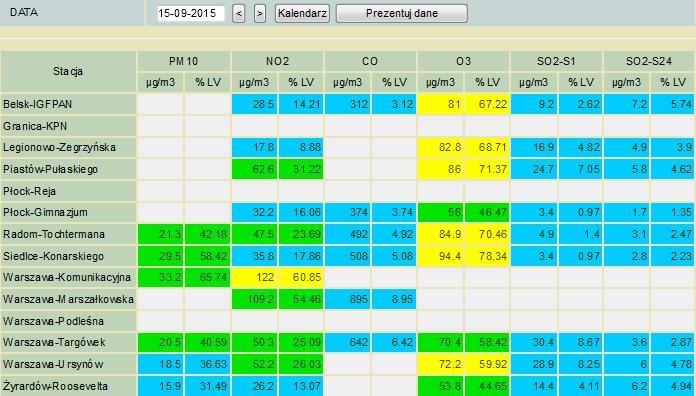
Task: Click the Prezentuj dane button
Action: 402,13
